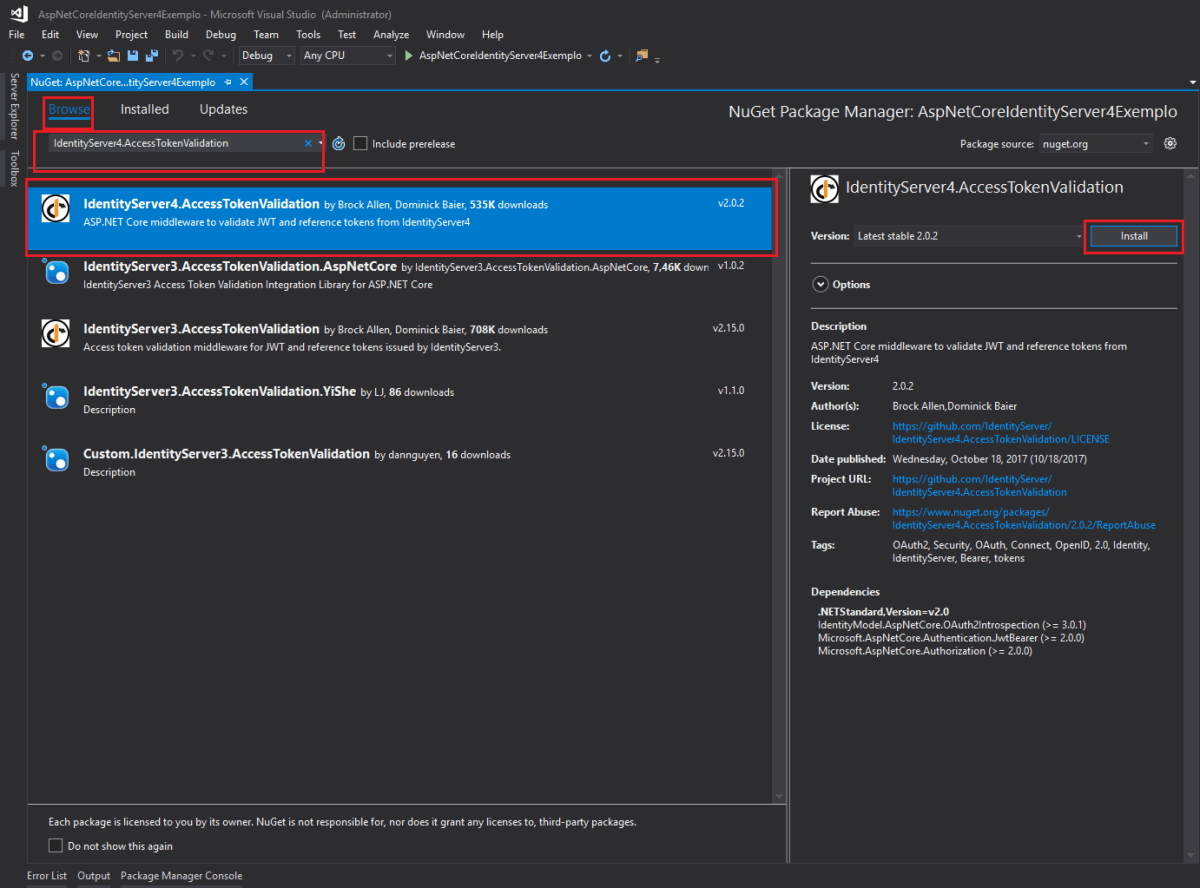The image size is (1200, 888).
Task: Open the Error List panel tab
Action: pos(47,876)
